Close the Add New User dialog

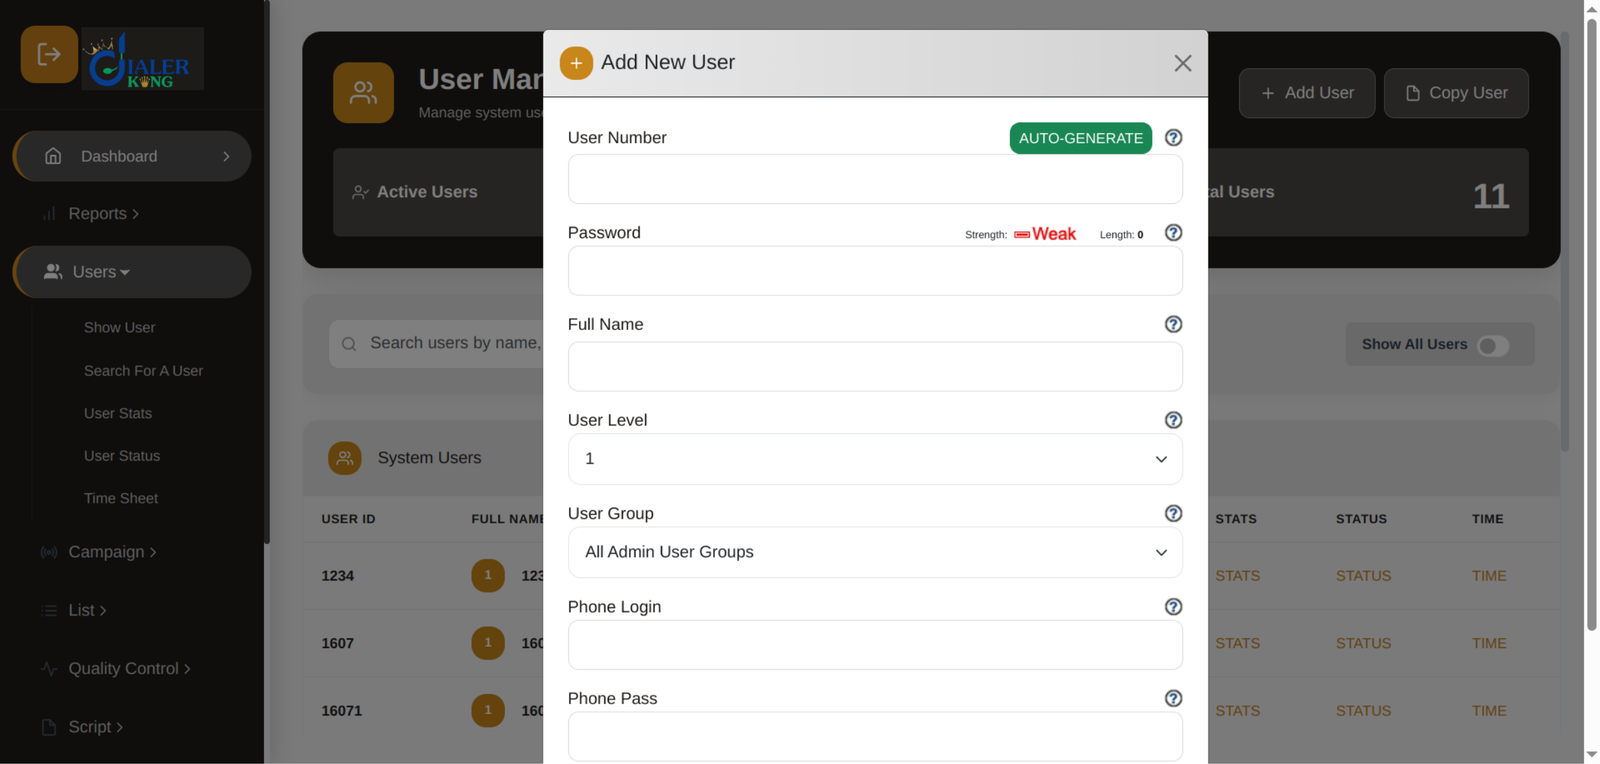[x=1183, y=64]
